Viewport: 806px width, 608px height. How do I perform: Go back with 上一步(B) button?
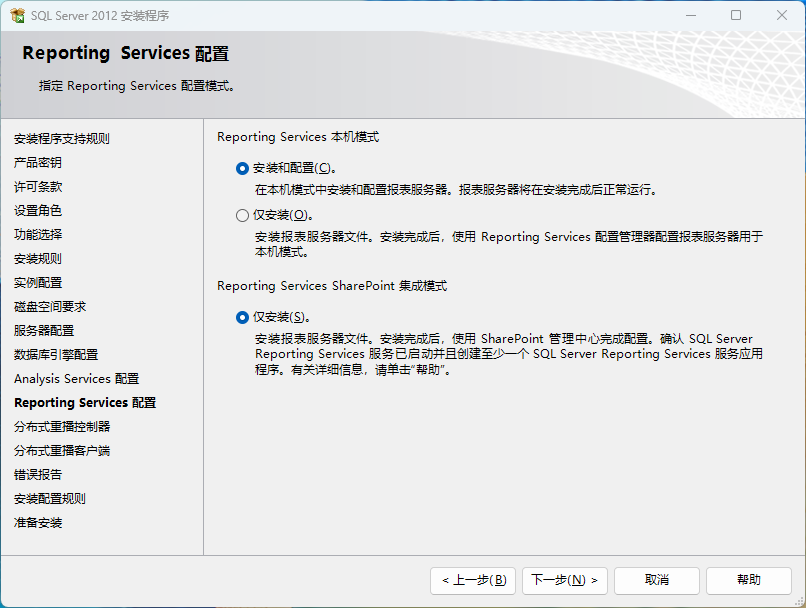pos(473,580)
